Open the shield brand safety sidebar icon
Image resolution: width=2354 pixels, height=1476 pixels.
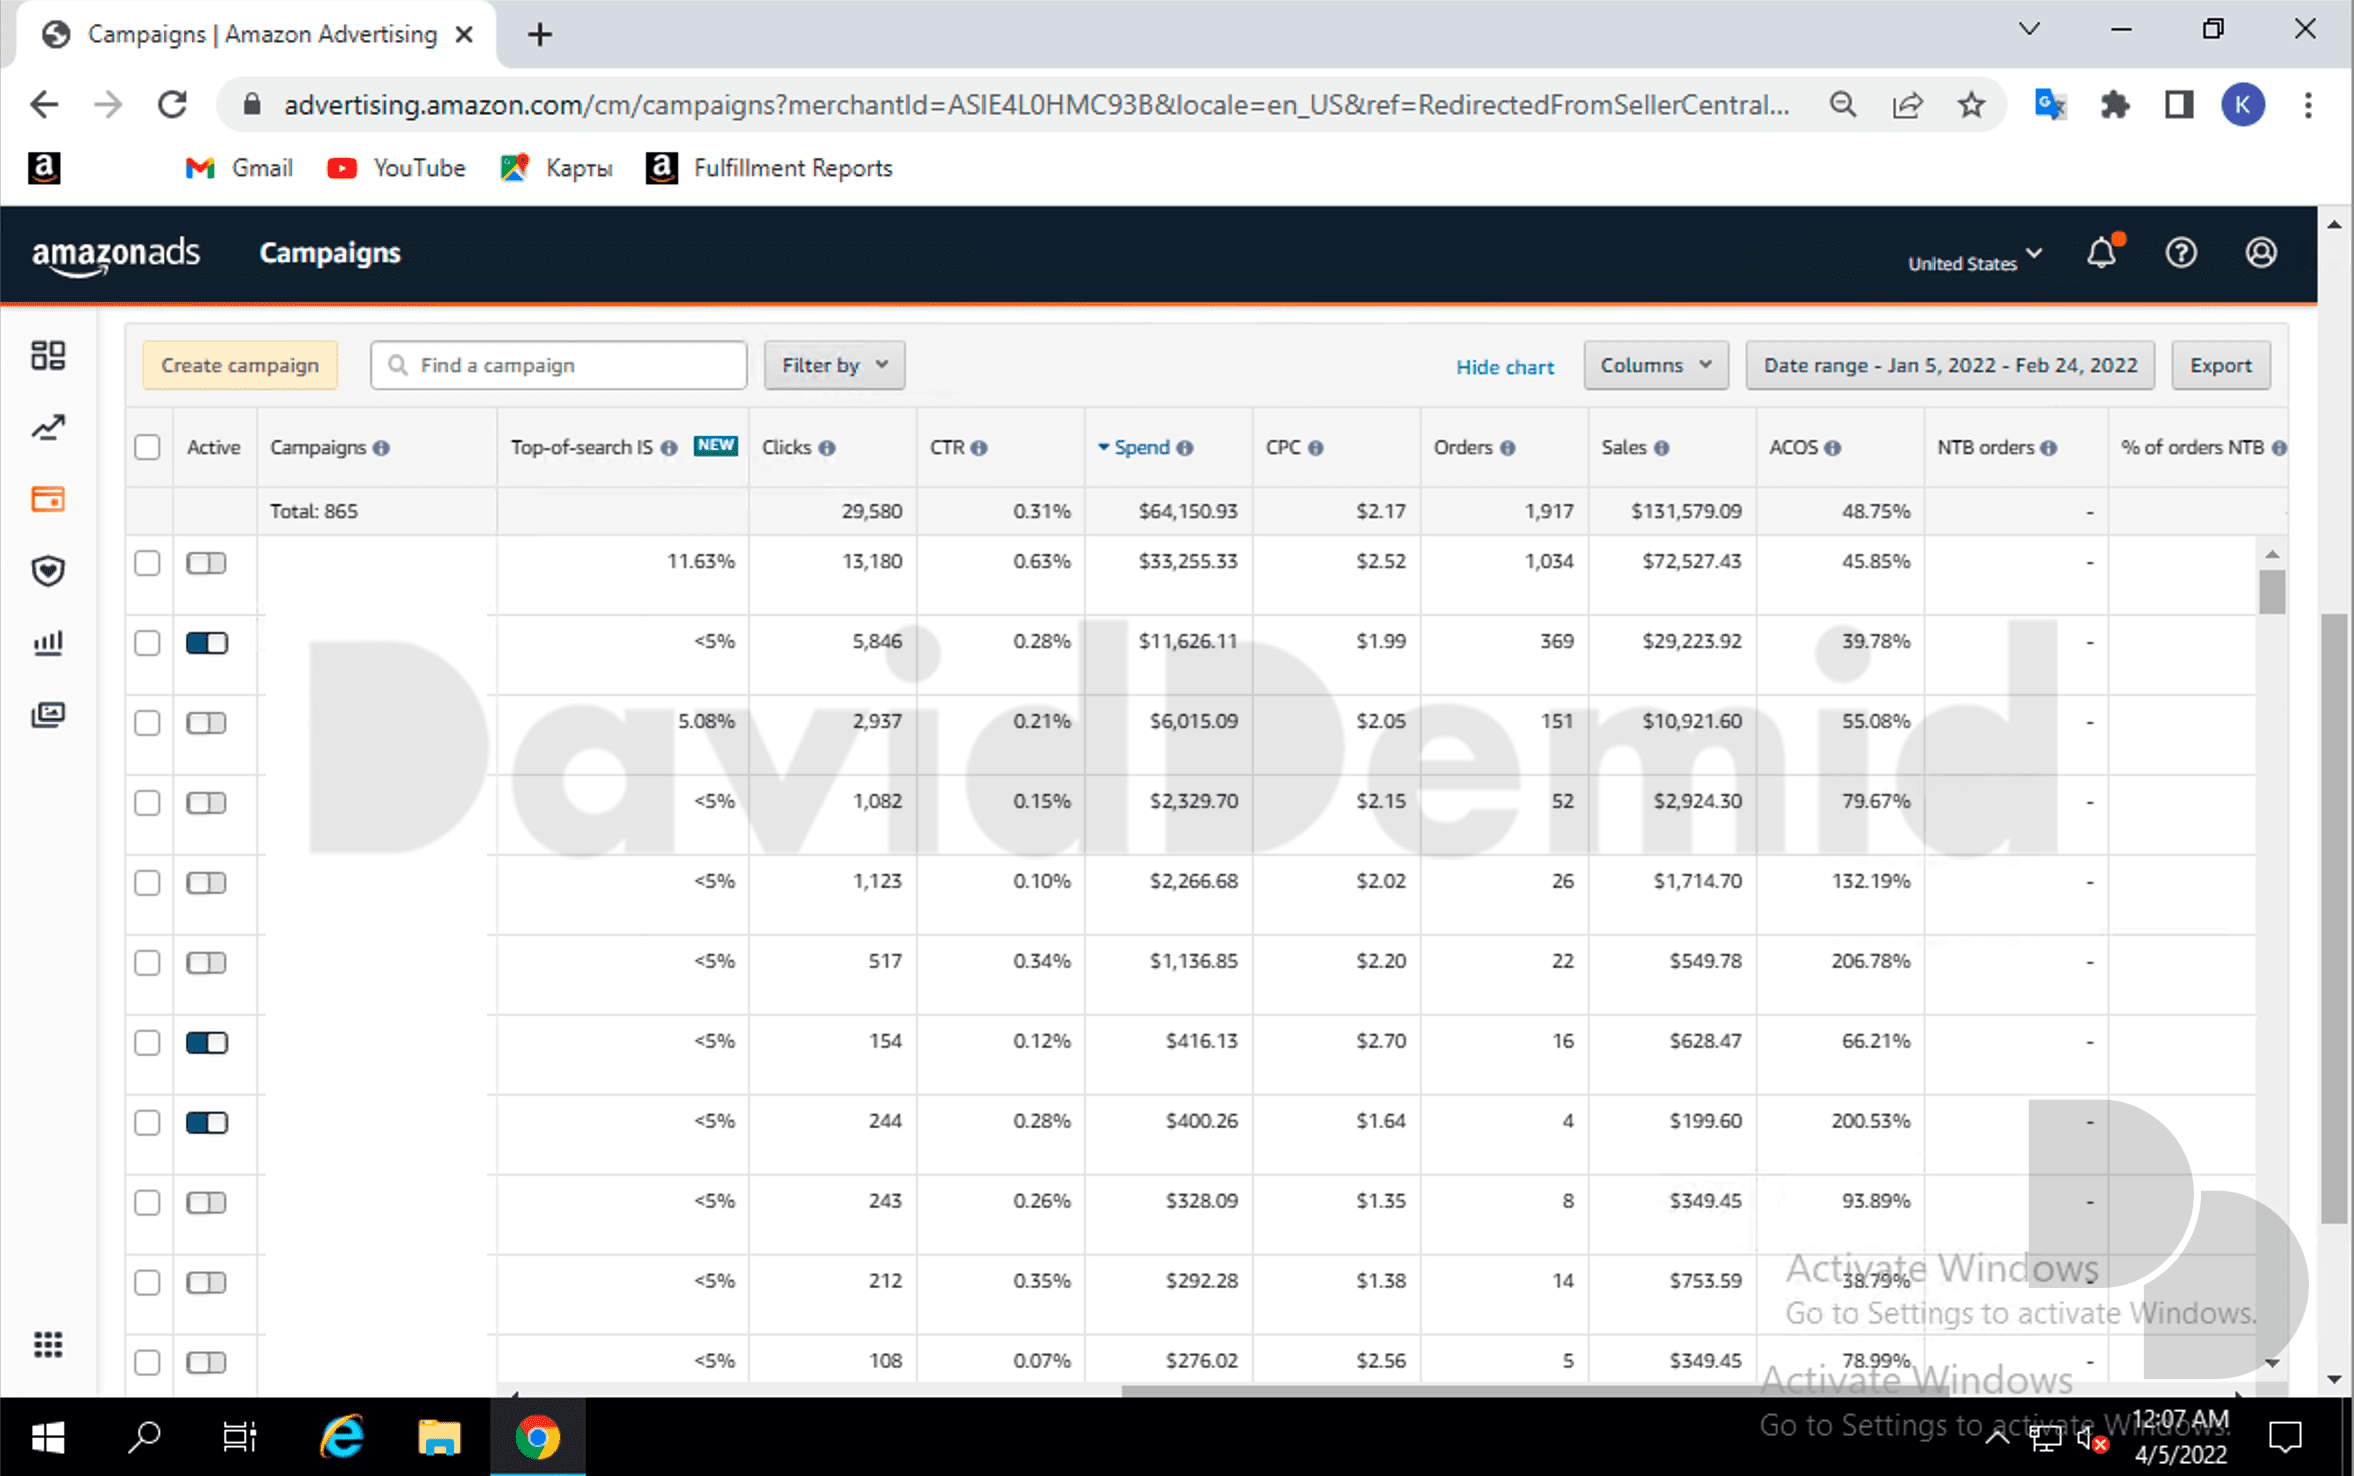coord(48,571)
